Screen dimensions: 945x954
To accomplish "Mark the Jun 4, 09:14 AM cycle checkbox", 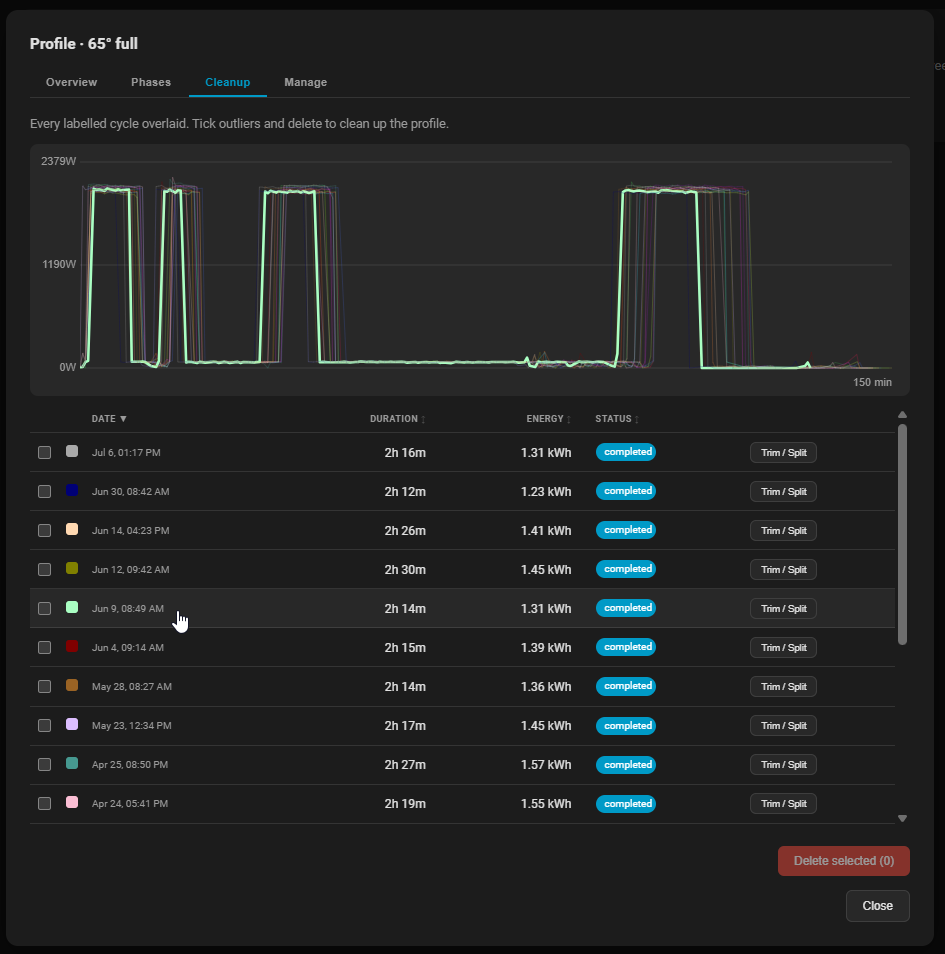I will click(44, 647).
